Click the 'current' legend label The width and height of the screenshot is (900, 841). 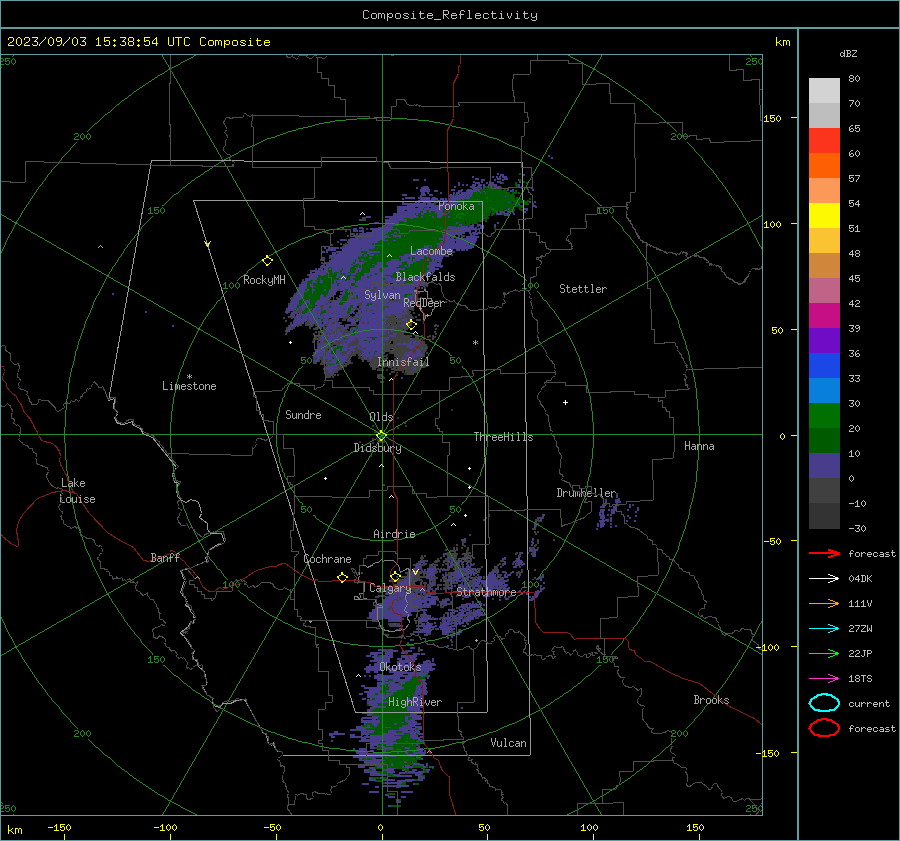tap(869, 704)
